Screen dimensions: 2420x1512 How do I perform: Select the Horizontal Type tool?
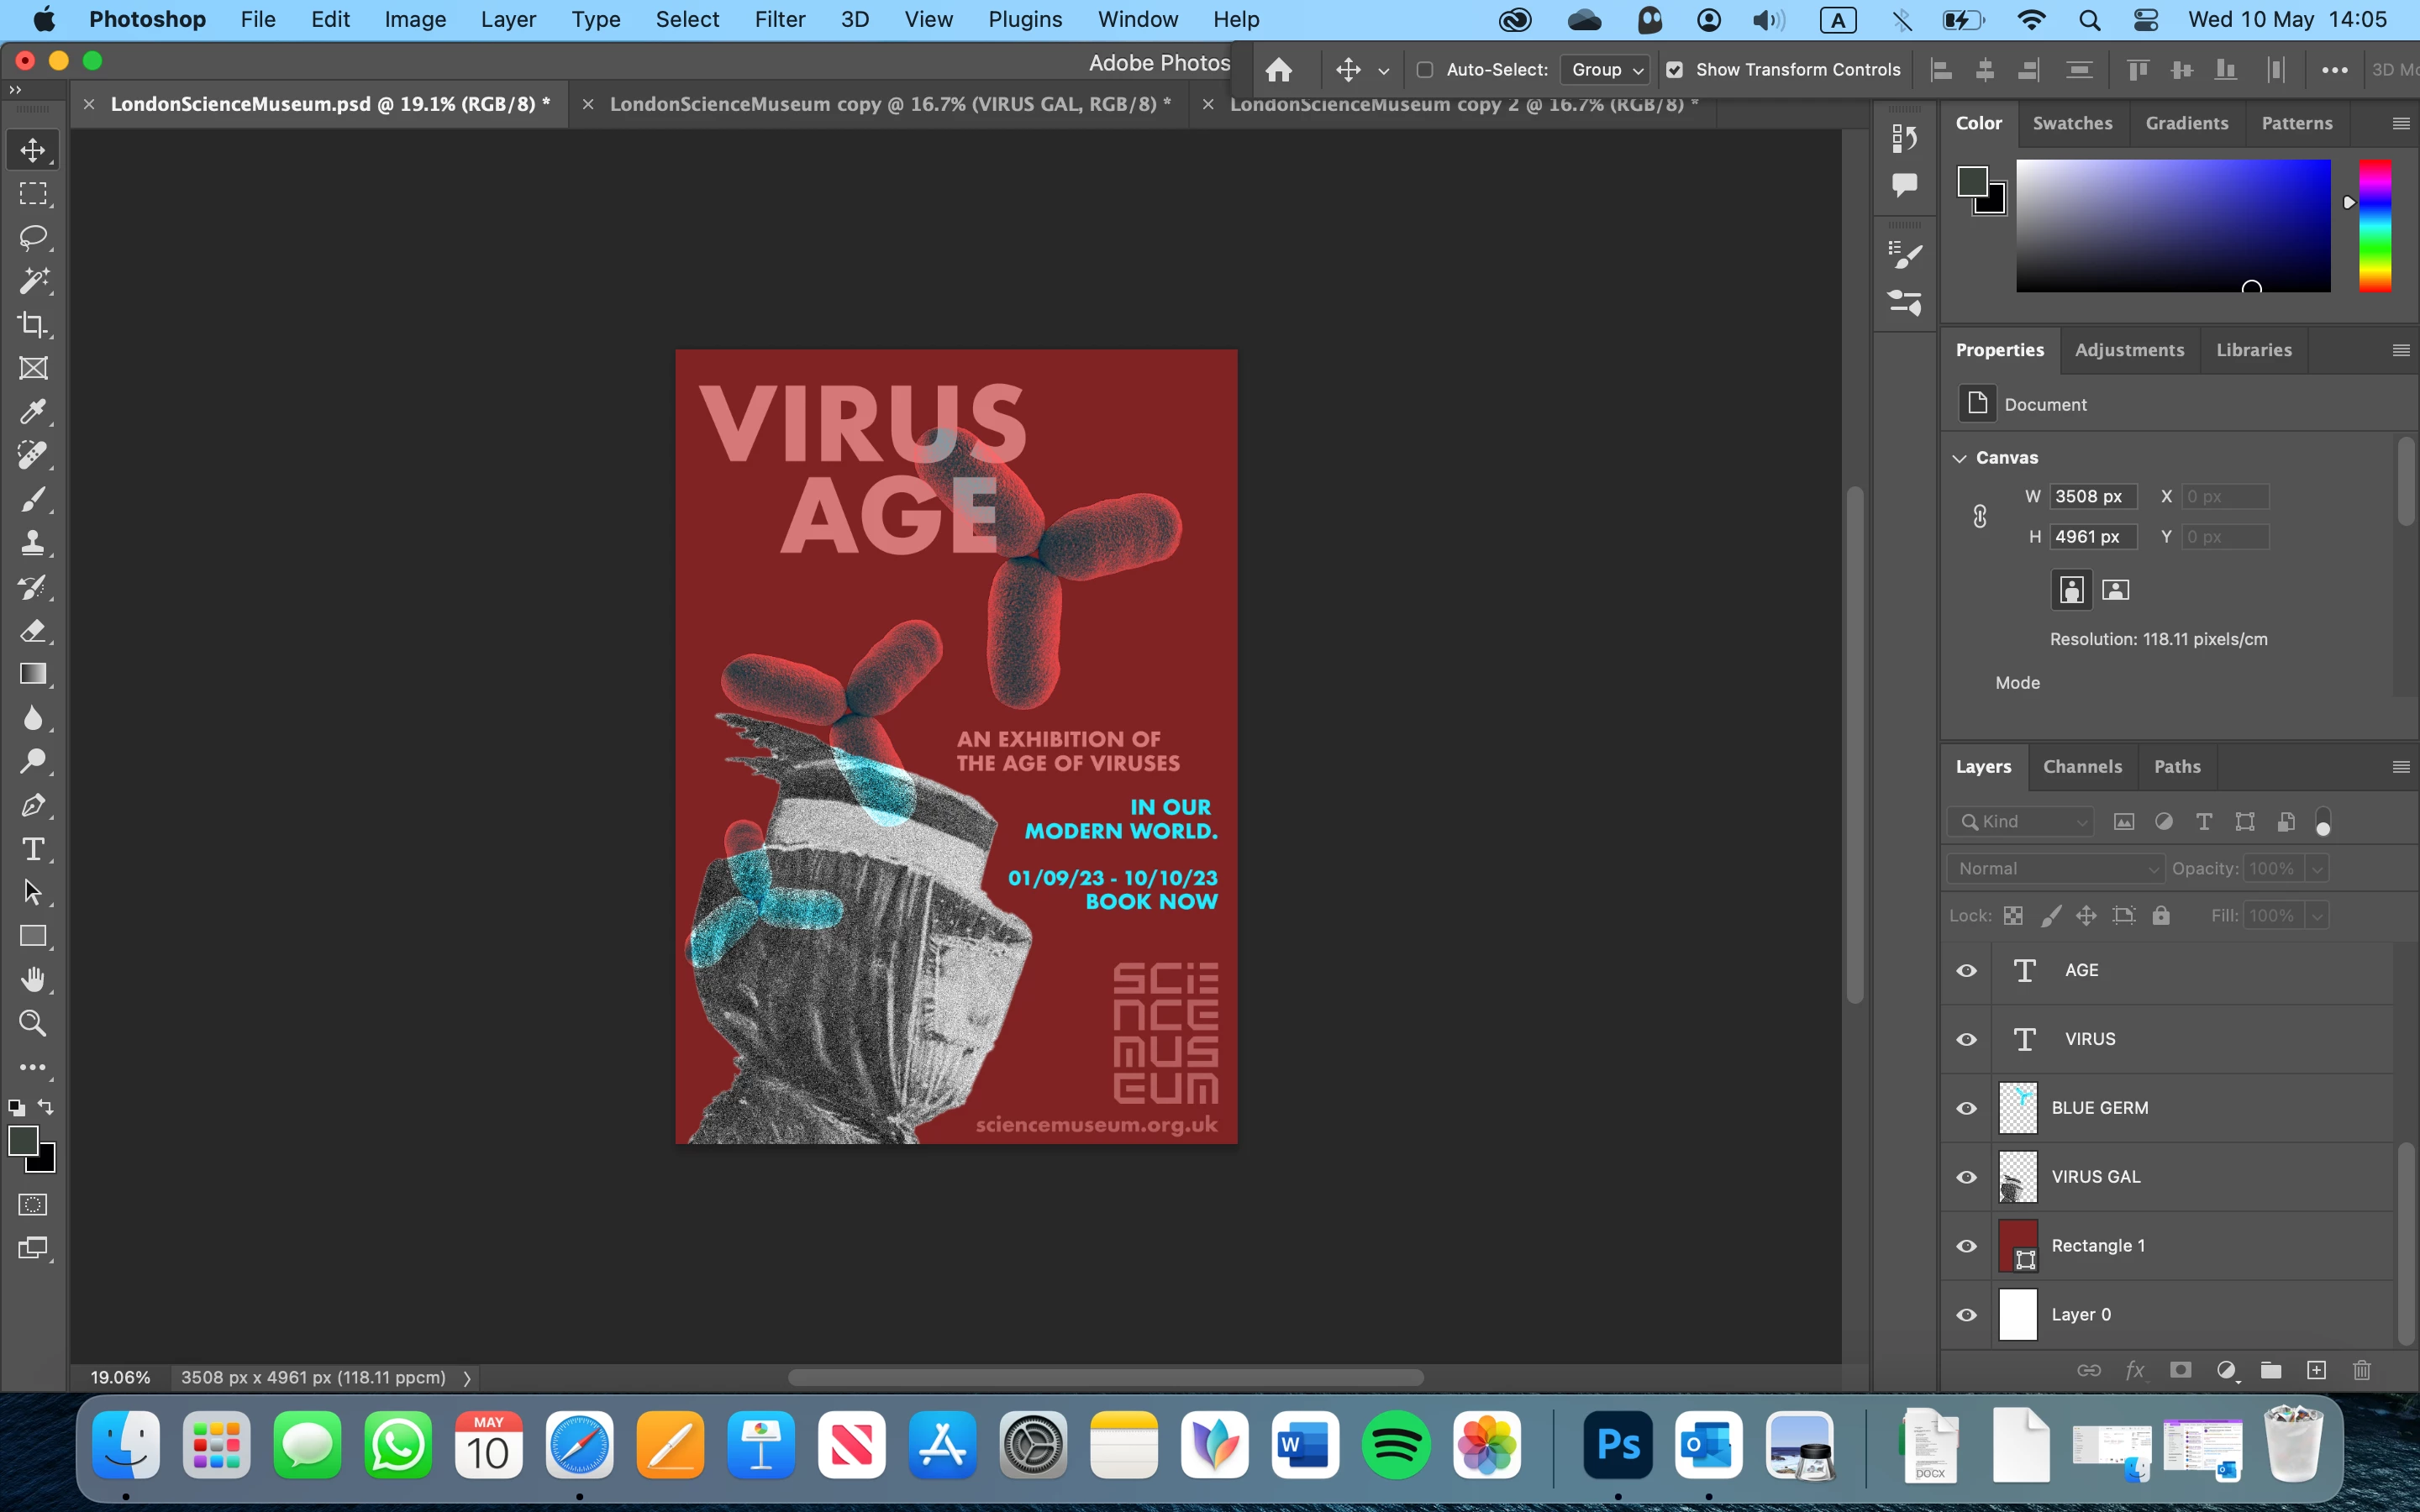(33, 849)
